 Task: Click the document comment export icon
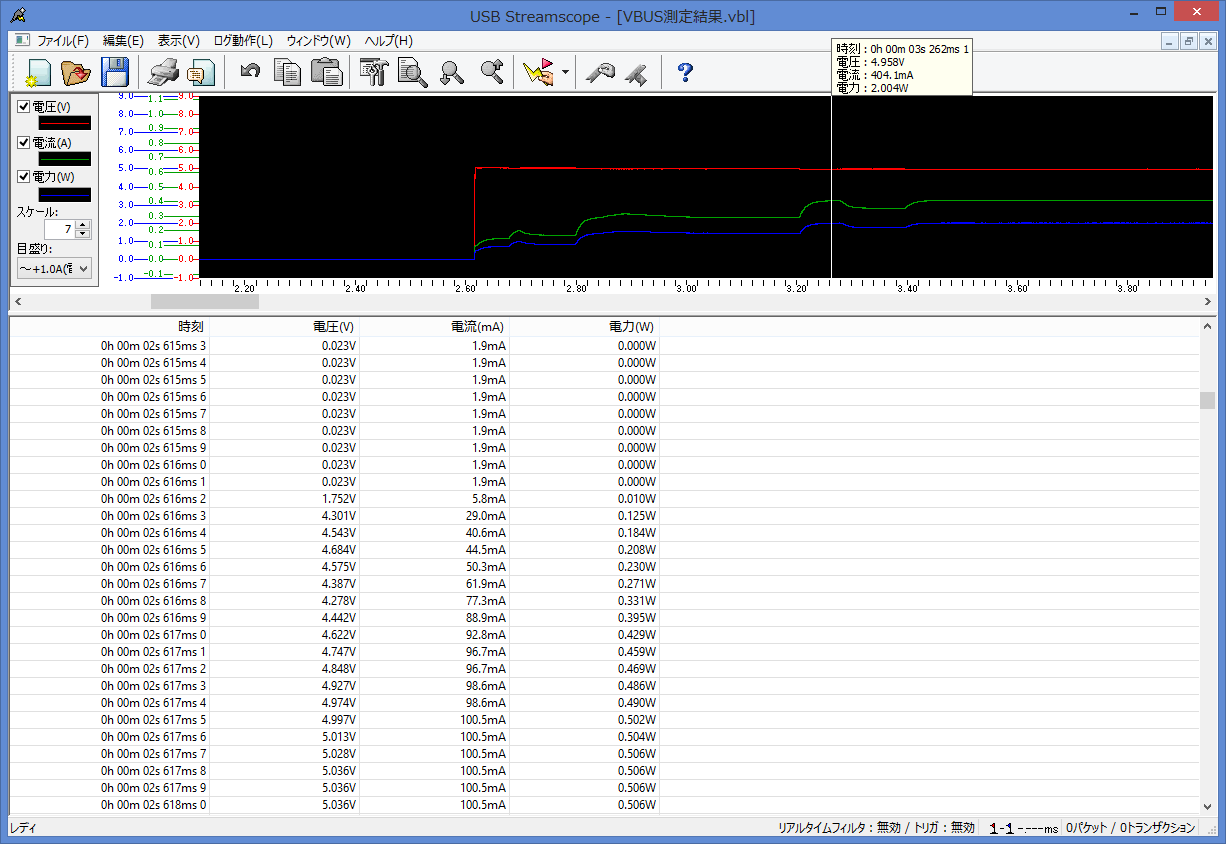click(200, 73)
